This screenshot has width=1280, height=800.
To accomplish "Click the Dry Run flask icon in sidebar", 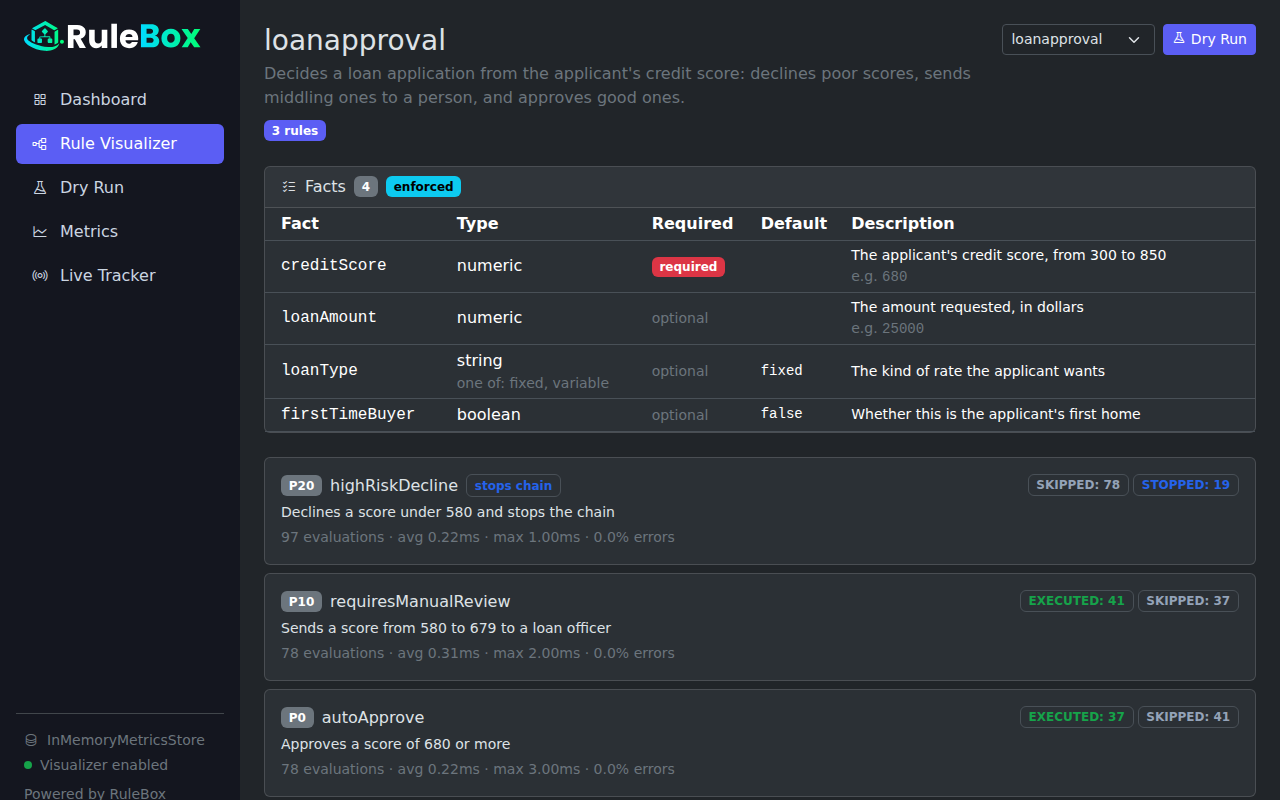I will coord(40,188).
